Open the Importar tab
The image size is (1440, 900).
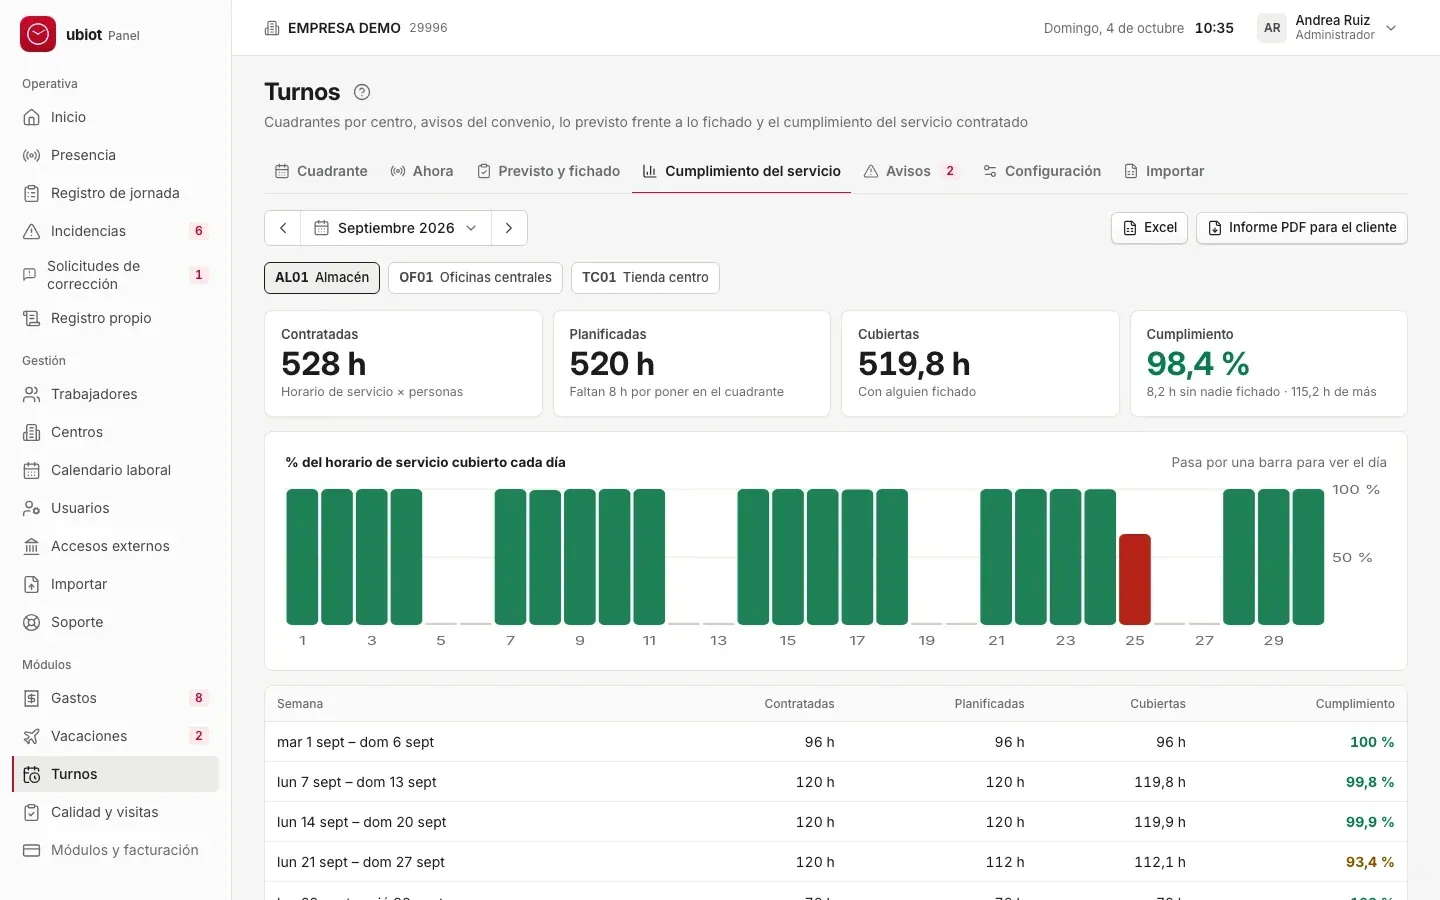pos(1164,171)
